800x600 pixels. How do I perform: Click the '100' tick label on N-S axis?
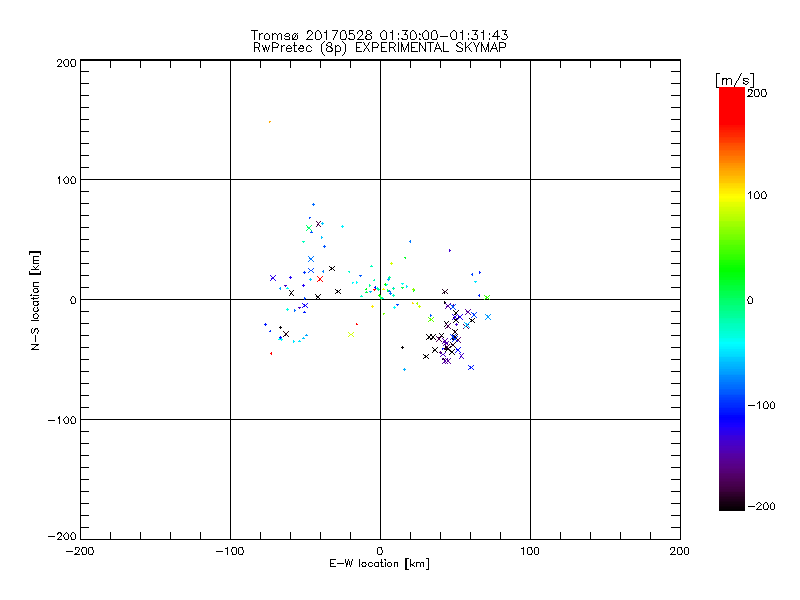(x=66, y=180)
